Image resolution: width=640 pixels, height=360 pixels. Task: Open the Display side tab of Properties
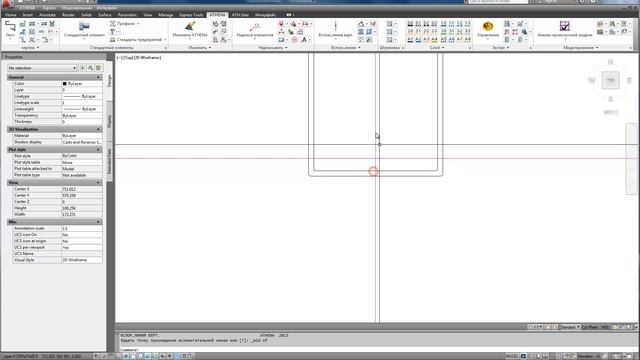tap(109, 121)
